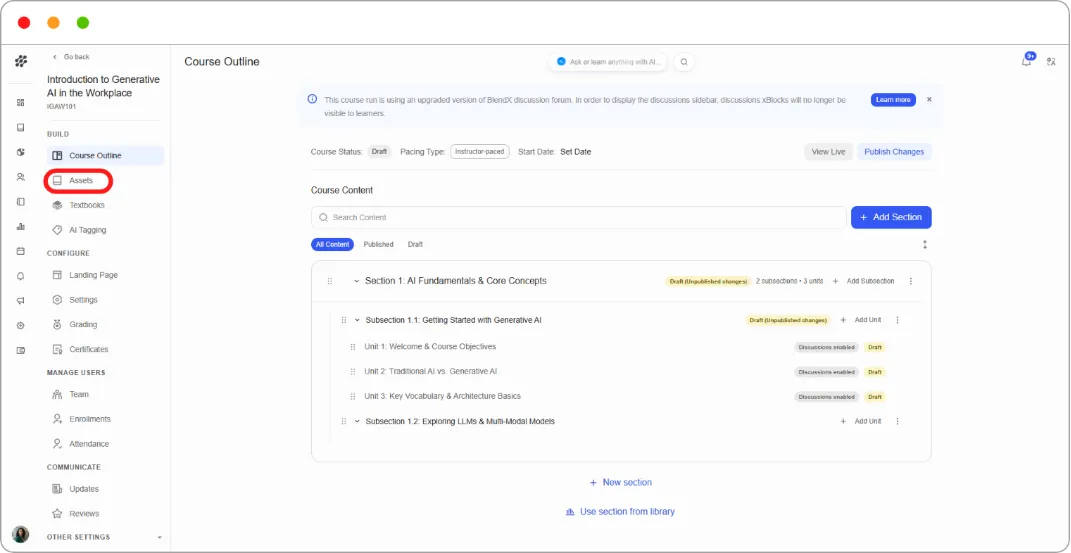The width and height of the screenshot is (1071, 553).
Task: Click Add Unit for Subsection 1.2
Action: pos(861,421)
